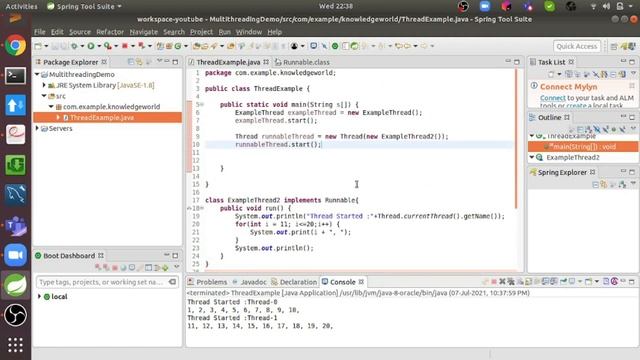Click the Remove All Terminated Launches console icon
640x360 pixels.
[x=511, y=282]
